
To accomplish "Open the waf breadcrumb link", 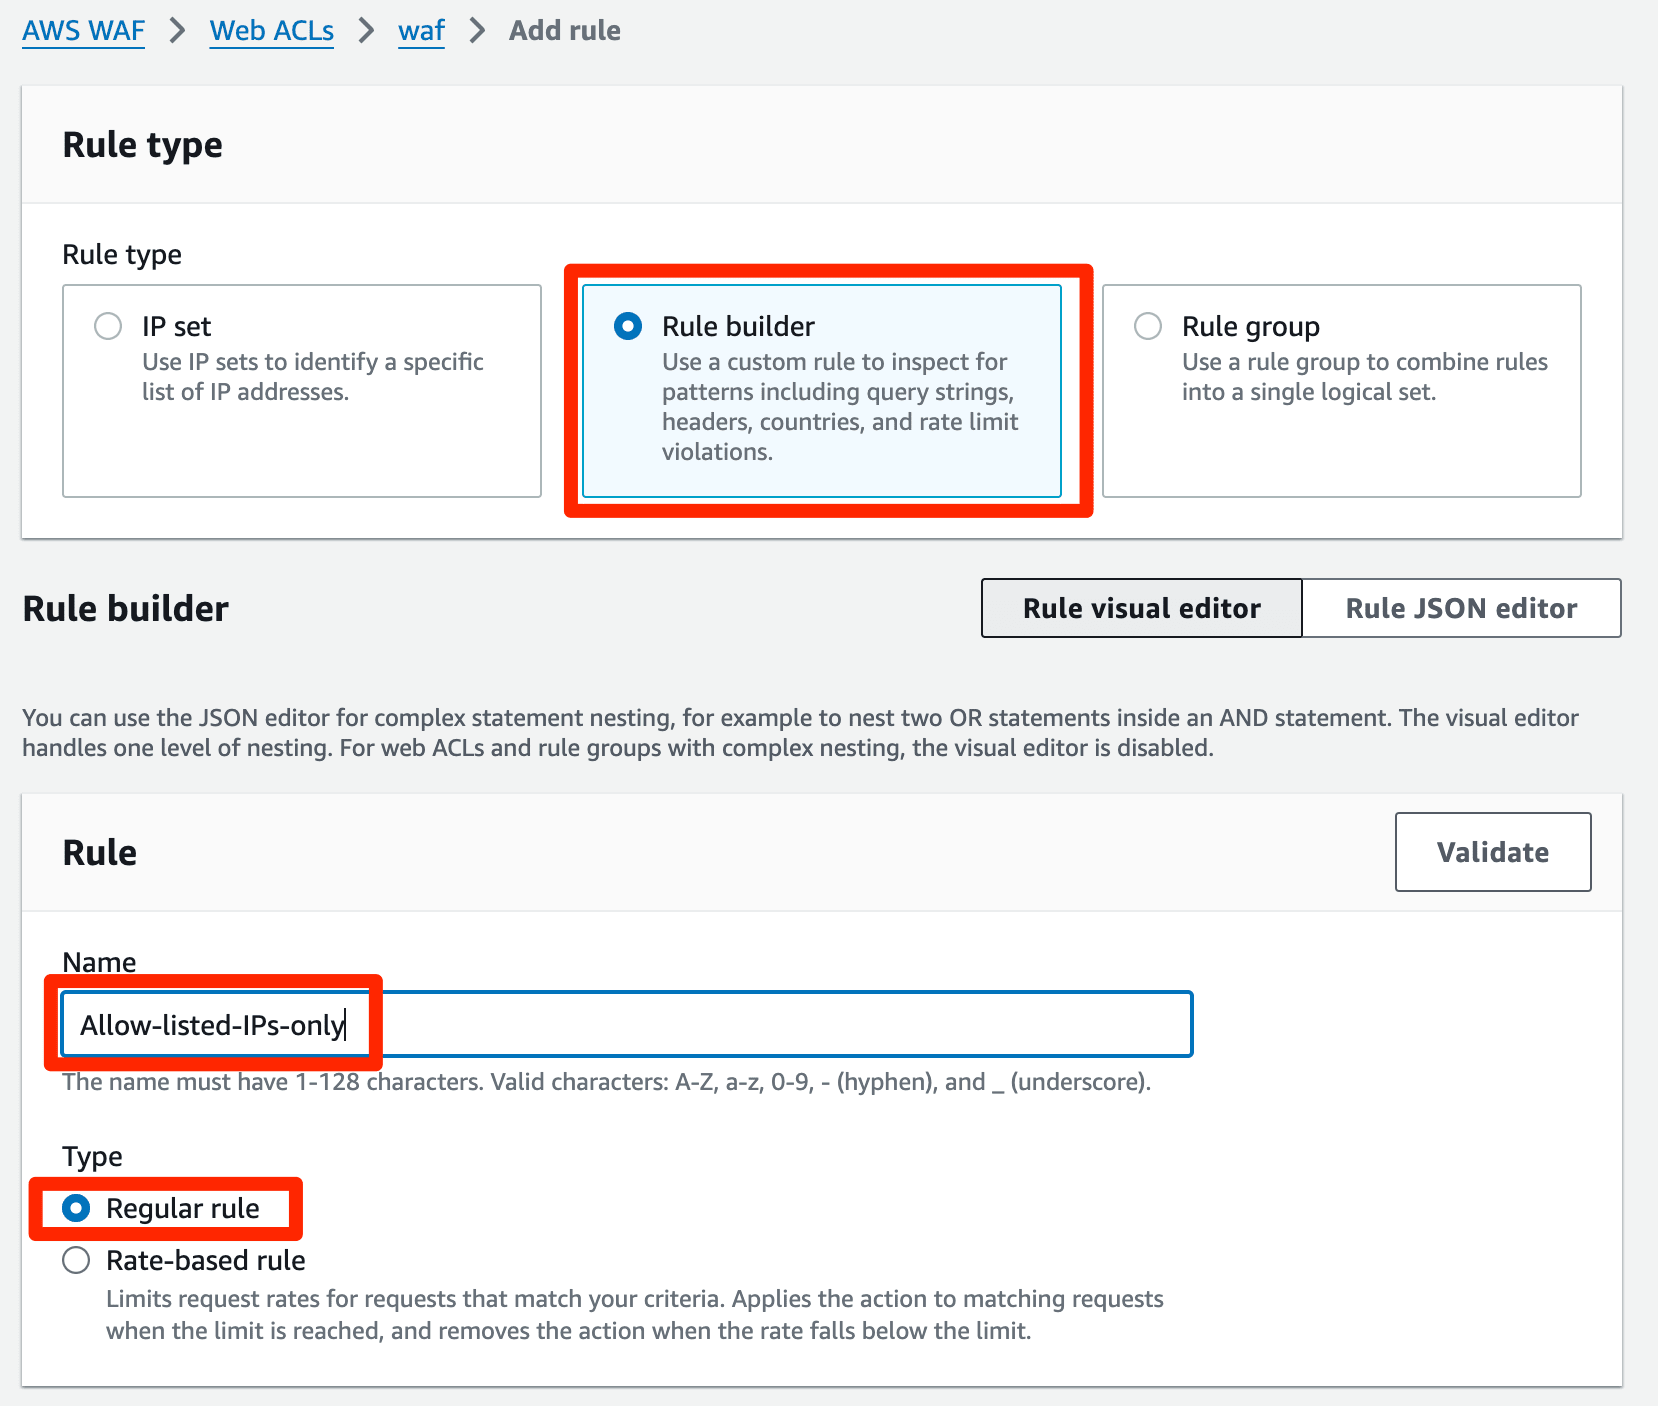I will point(421,31).
